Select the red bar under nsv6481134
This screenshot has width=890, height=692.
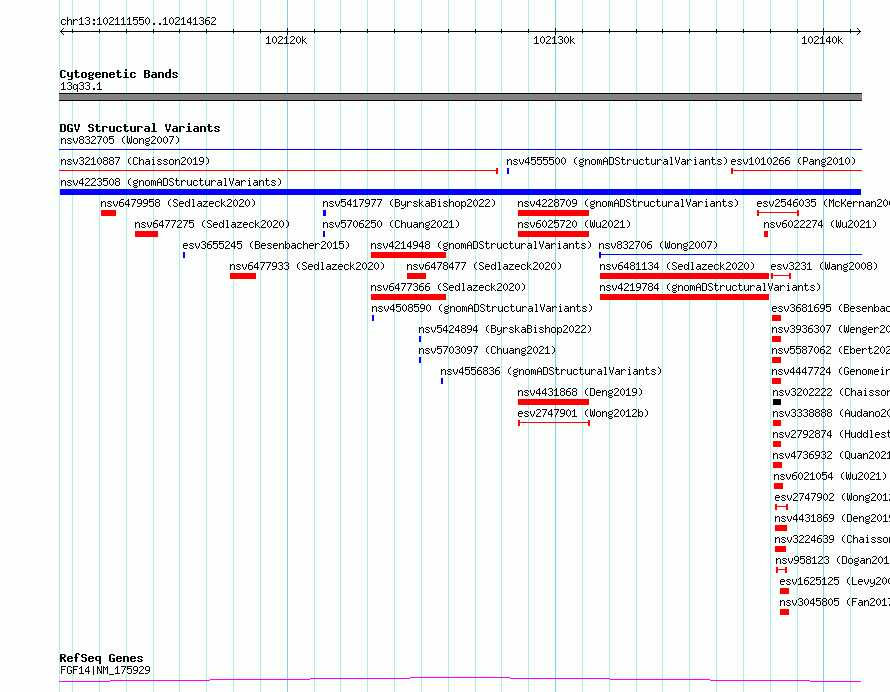coord(685,276)
